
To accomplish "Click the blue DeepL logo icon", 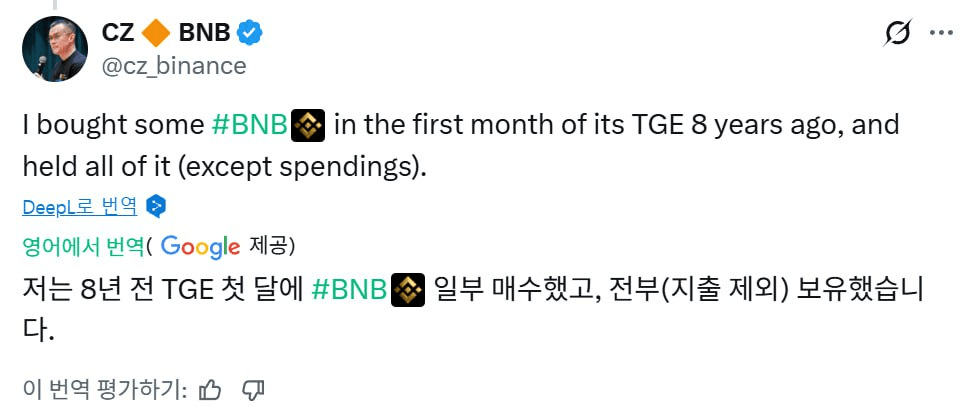I will (x=155, y=207).
